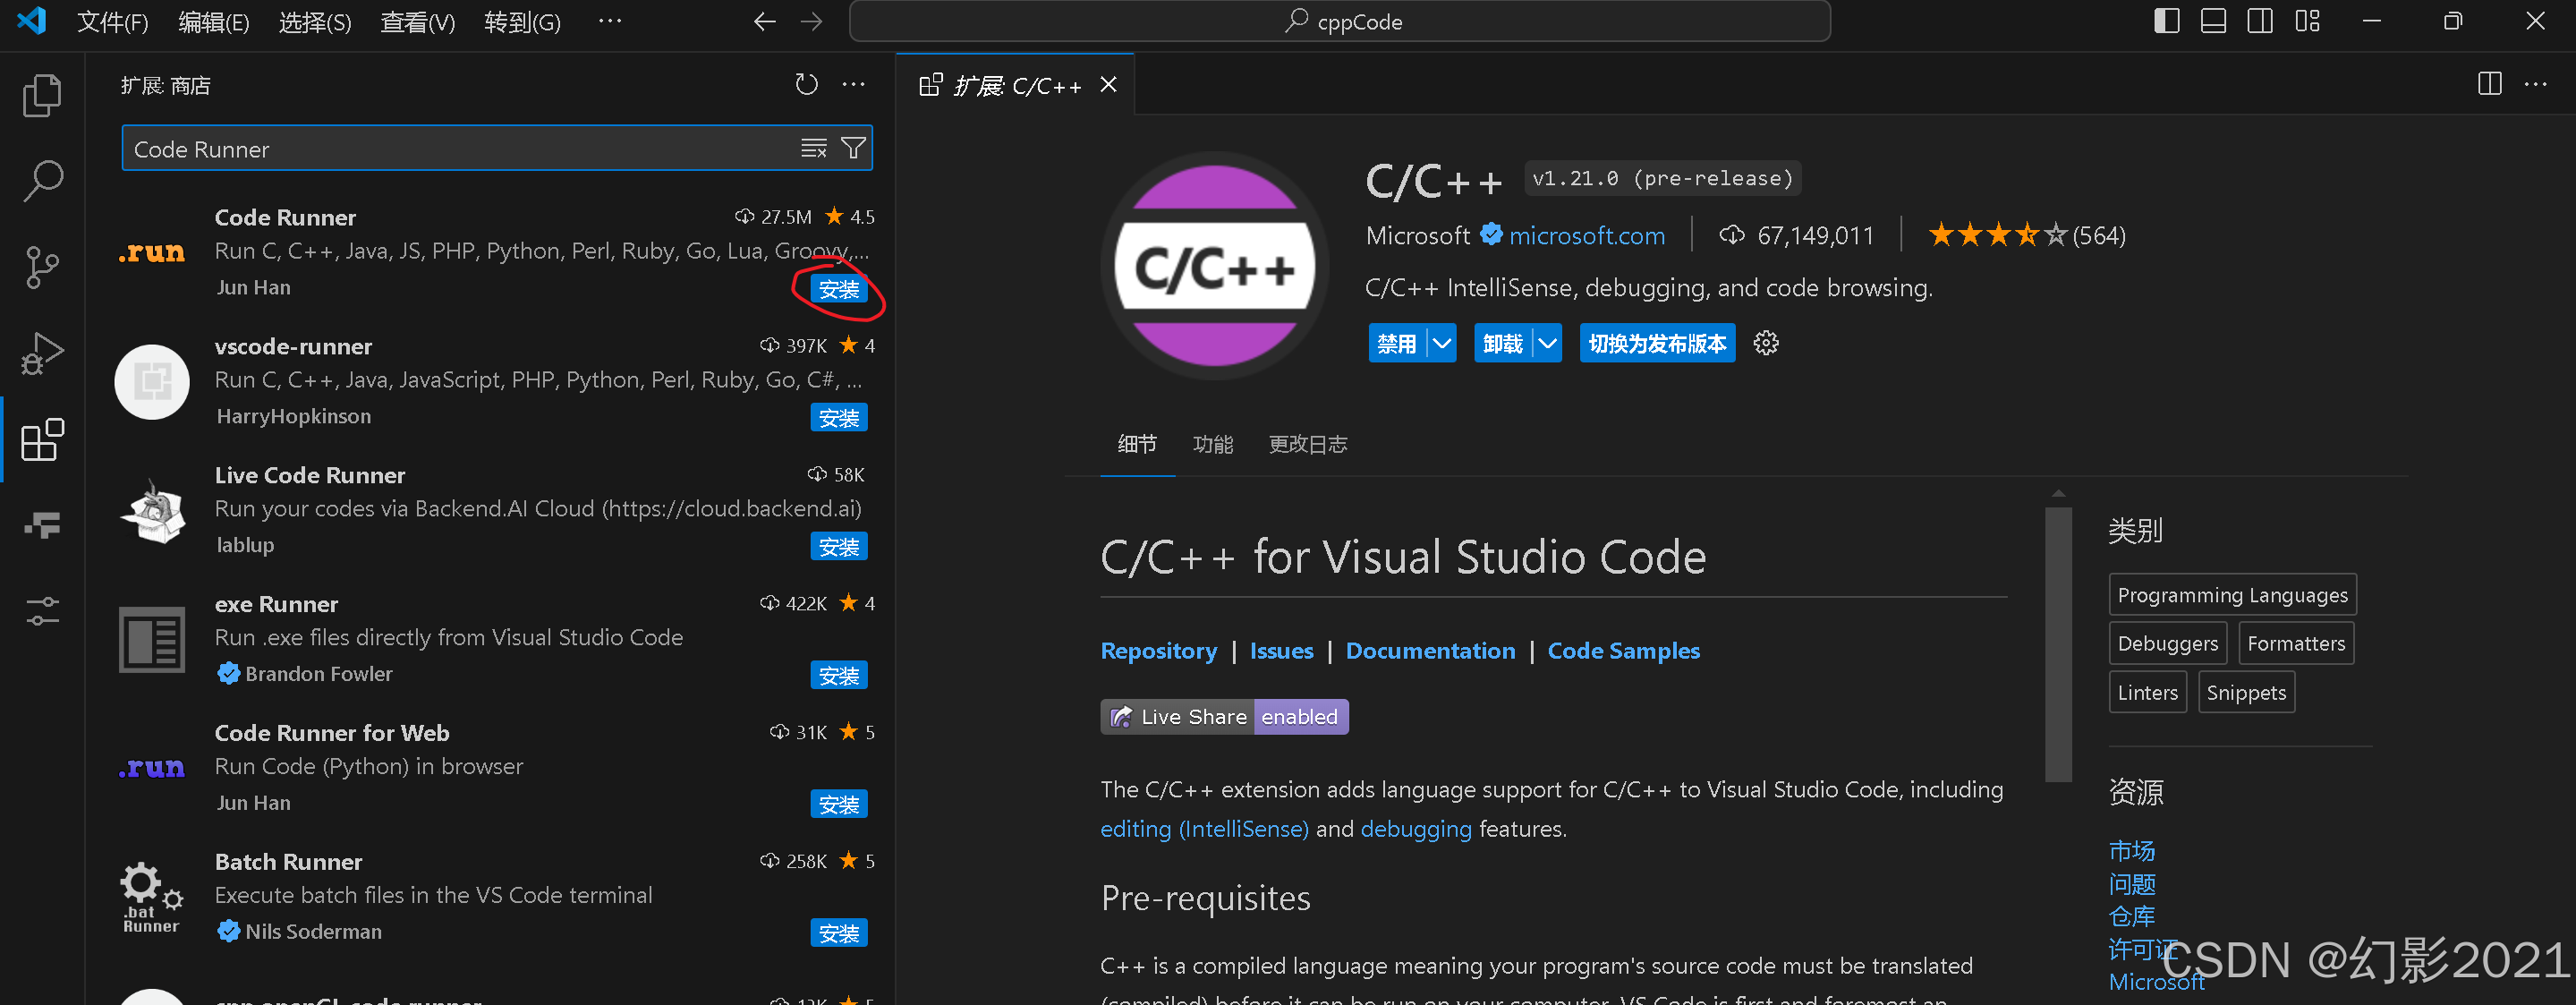The height and width of the screenshot is (1005, 2576).
Task: Open the Code Samples link
Action: click(1623, 651)
